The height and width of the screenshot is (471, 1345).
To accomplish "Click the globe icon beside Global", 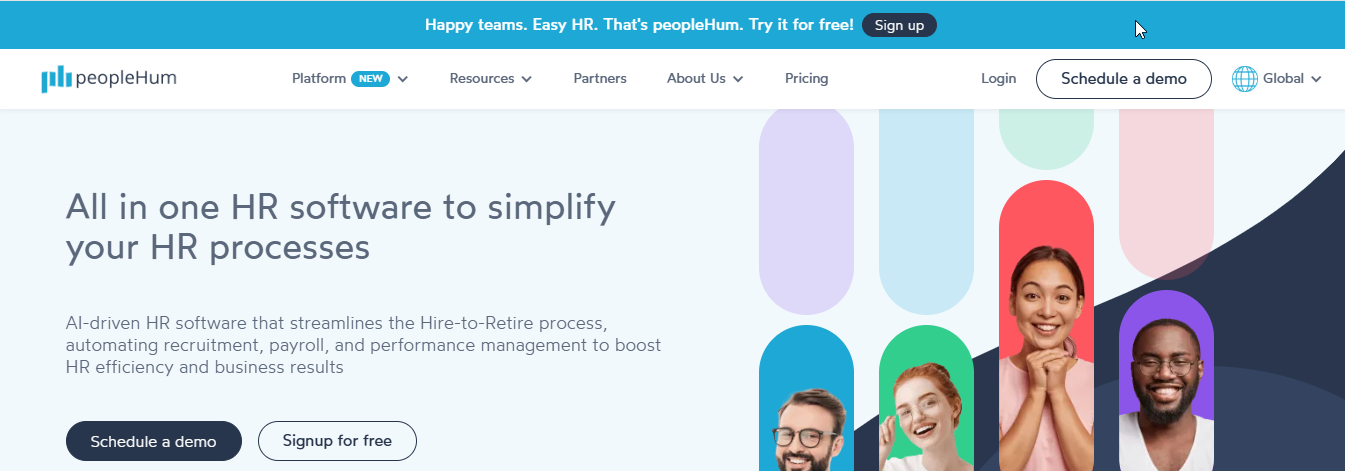I will click(x=1244, y=79).
